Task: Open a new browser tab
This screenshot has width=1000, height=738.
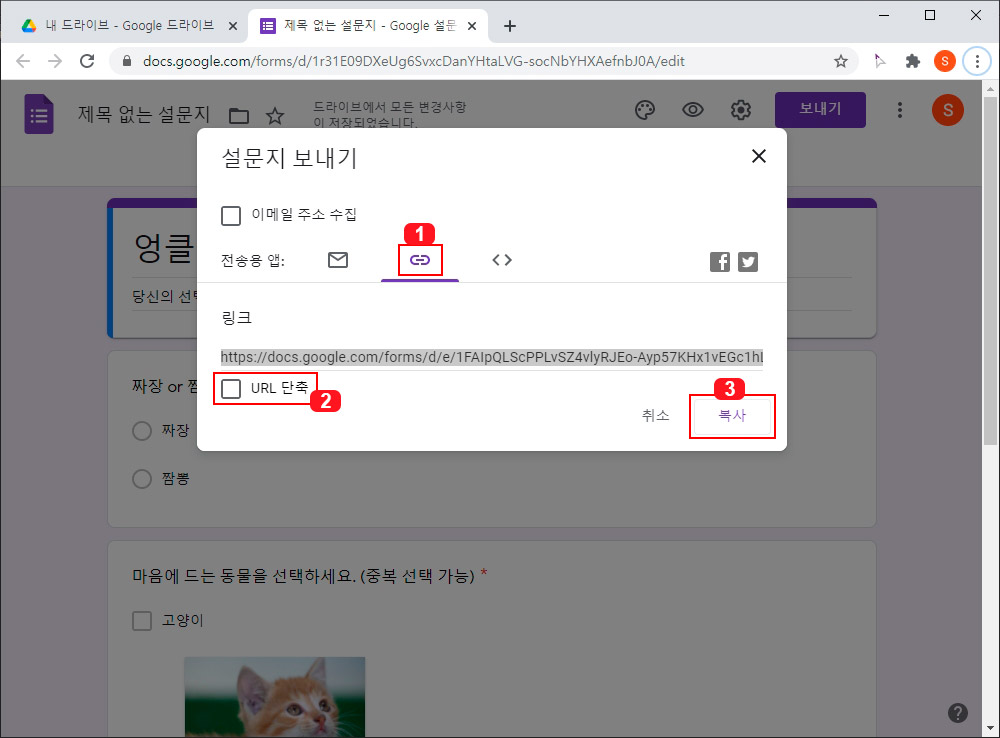Action: click(510, 26)
